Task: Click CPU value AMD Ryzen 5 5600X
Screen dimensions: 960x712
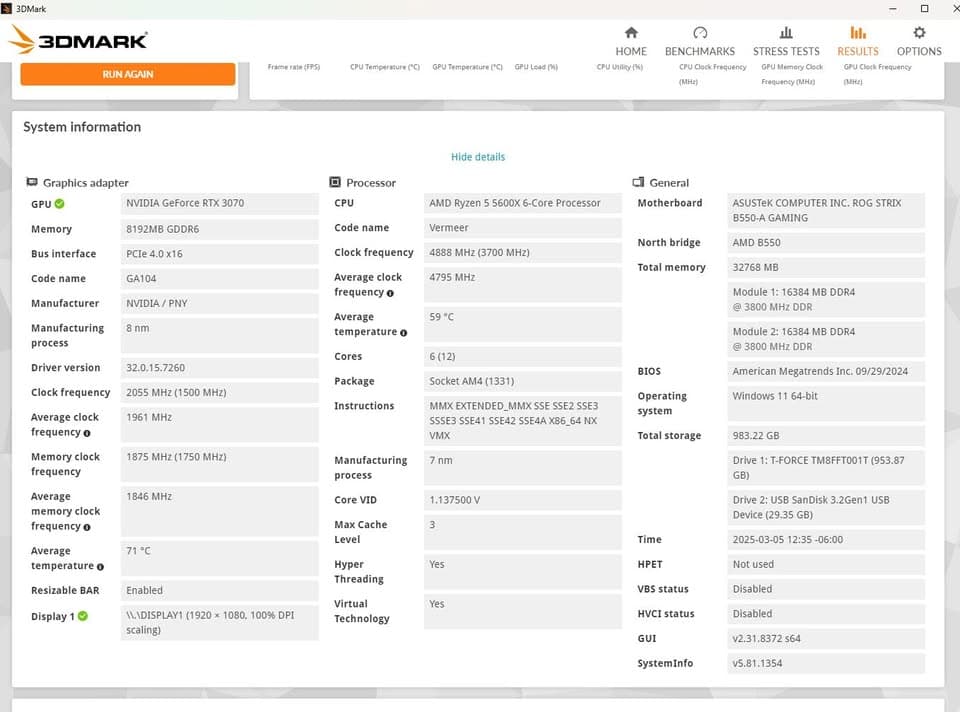Action: 522,203
